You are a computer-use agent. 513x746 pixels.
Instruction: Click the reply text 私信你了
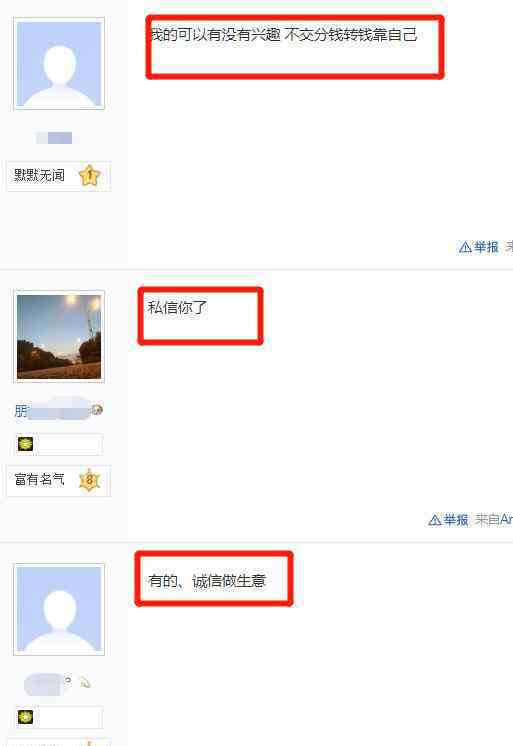177,307
